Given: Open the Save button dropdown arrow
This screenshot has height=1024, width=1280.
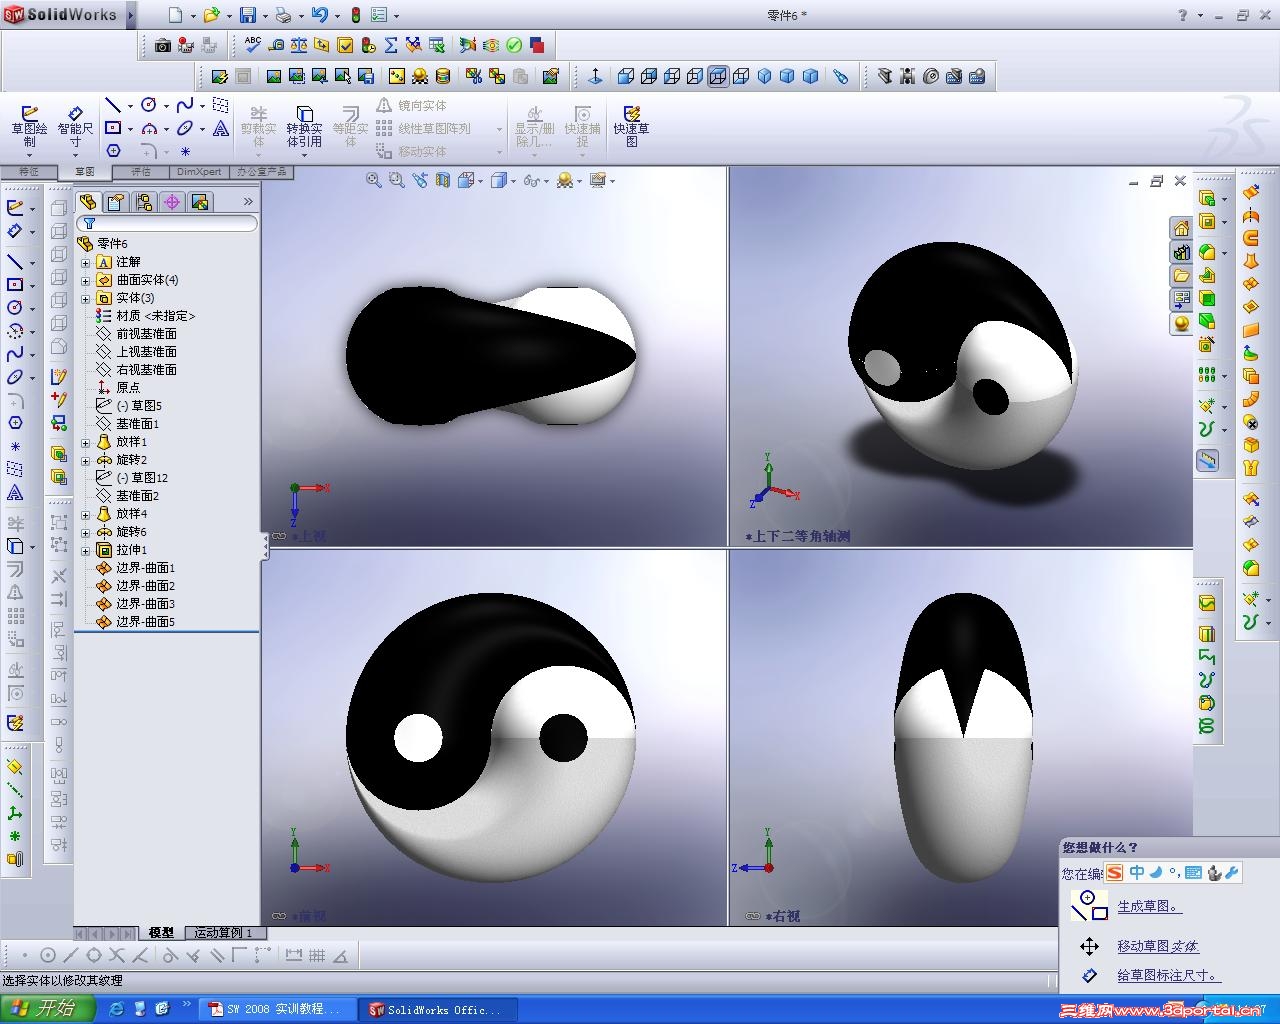Looking at the screenshot, I should (264, 16).
